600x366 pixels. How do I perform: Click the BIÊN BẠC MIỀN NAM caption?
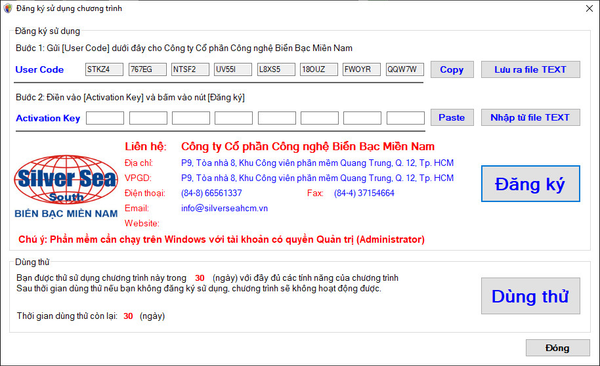point(66,214)
